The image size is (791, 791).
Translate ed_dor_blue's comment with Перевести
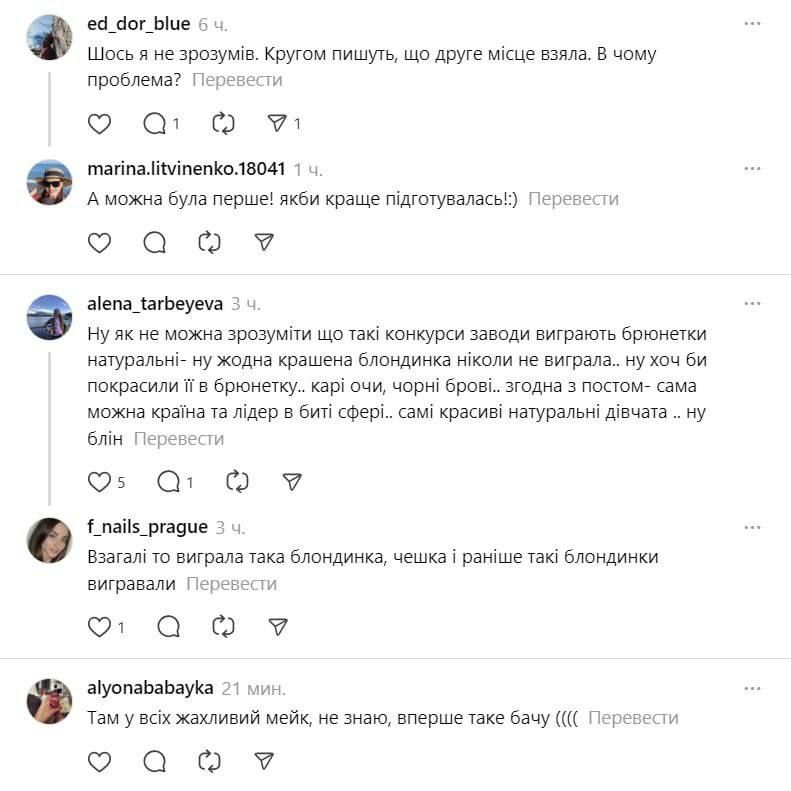click(237, 80)
